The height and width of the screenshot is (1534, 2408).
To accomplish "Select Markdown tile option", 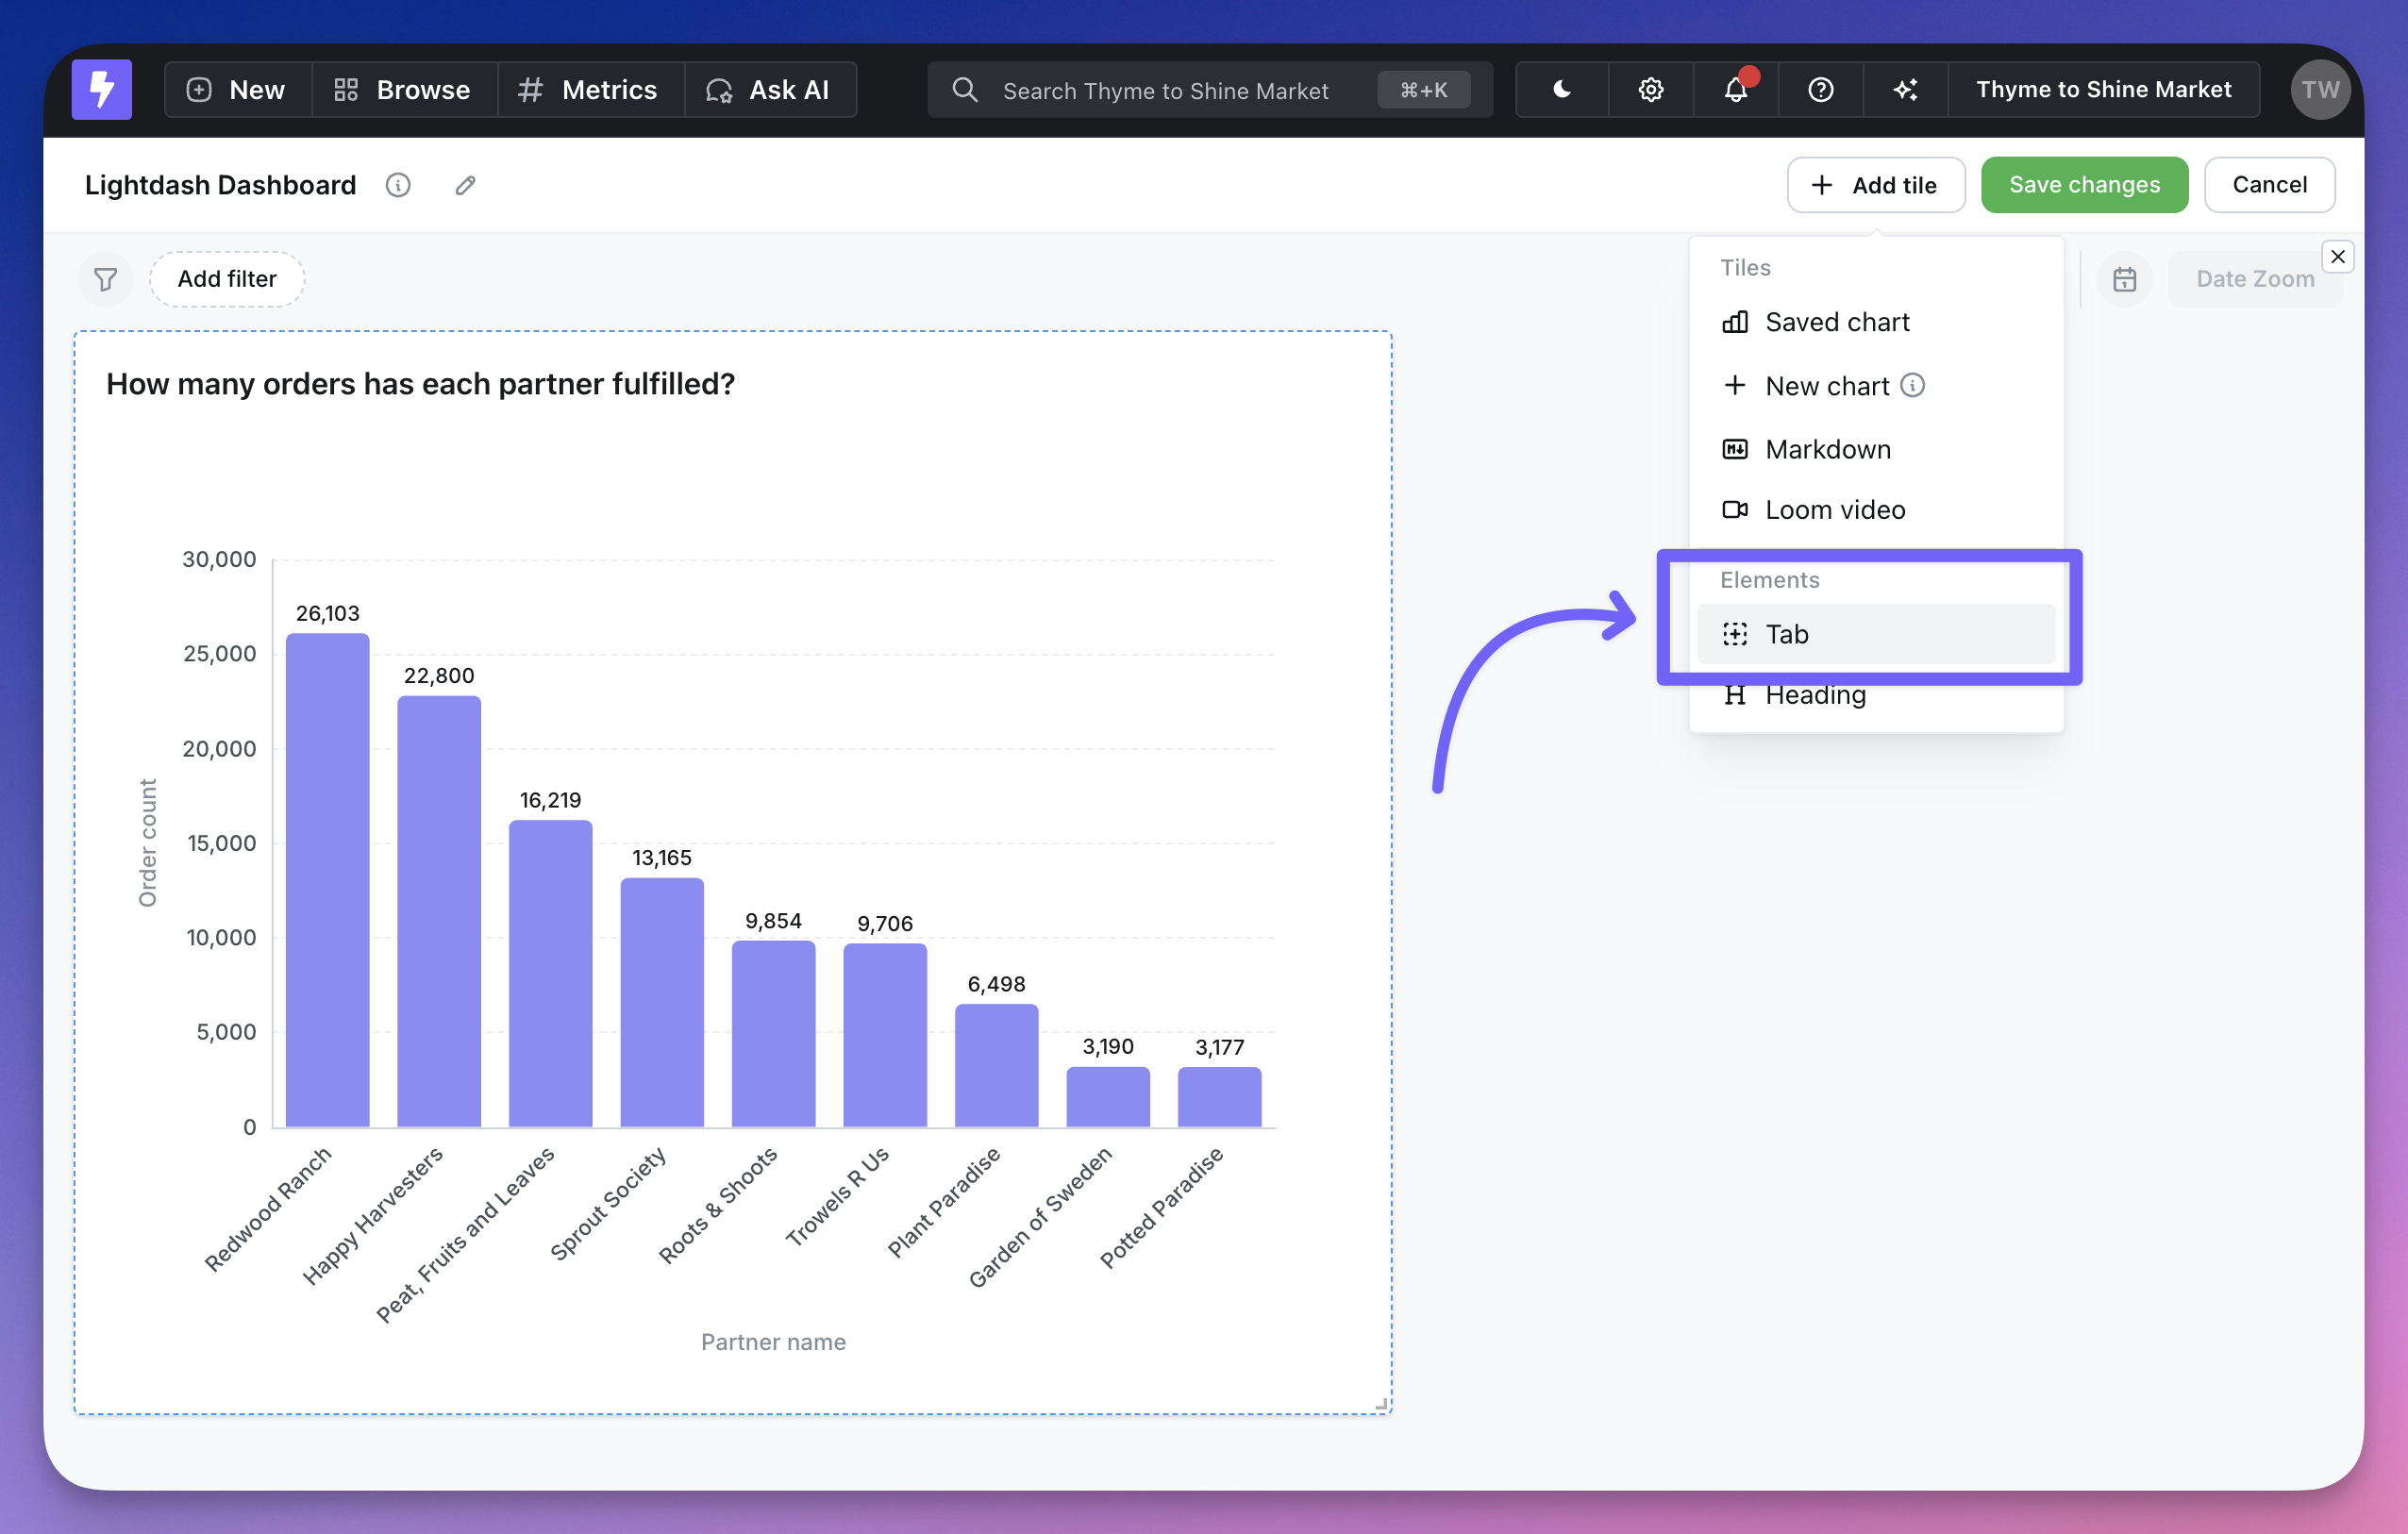I will click(x=1827, y=449).
